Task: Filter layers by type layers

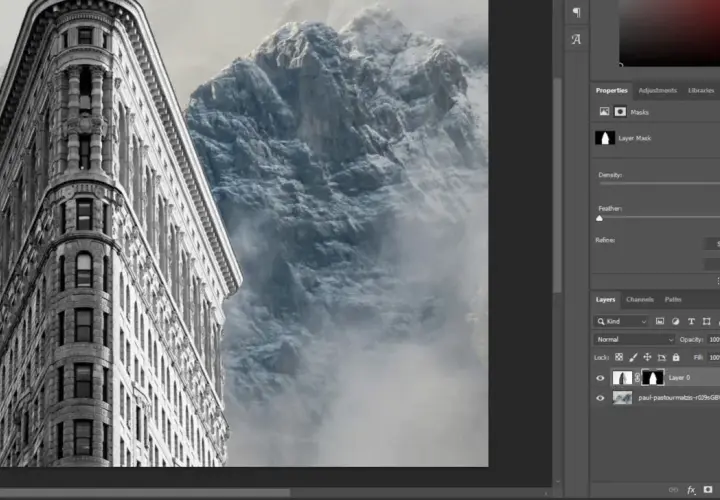Action: pos(691,321)
